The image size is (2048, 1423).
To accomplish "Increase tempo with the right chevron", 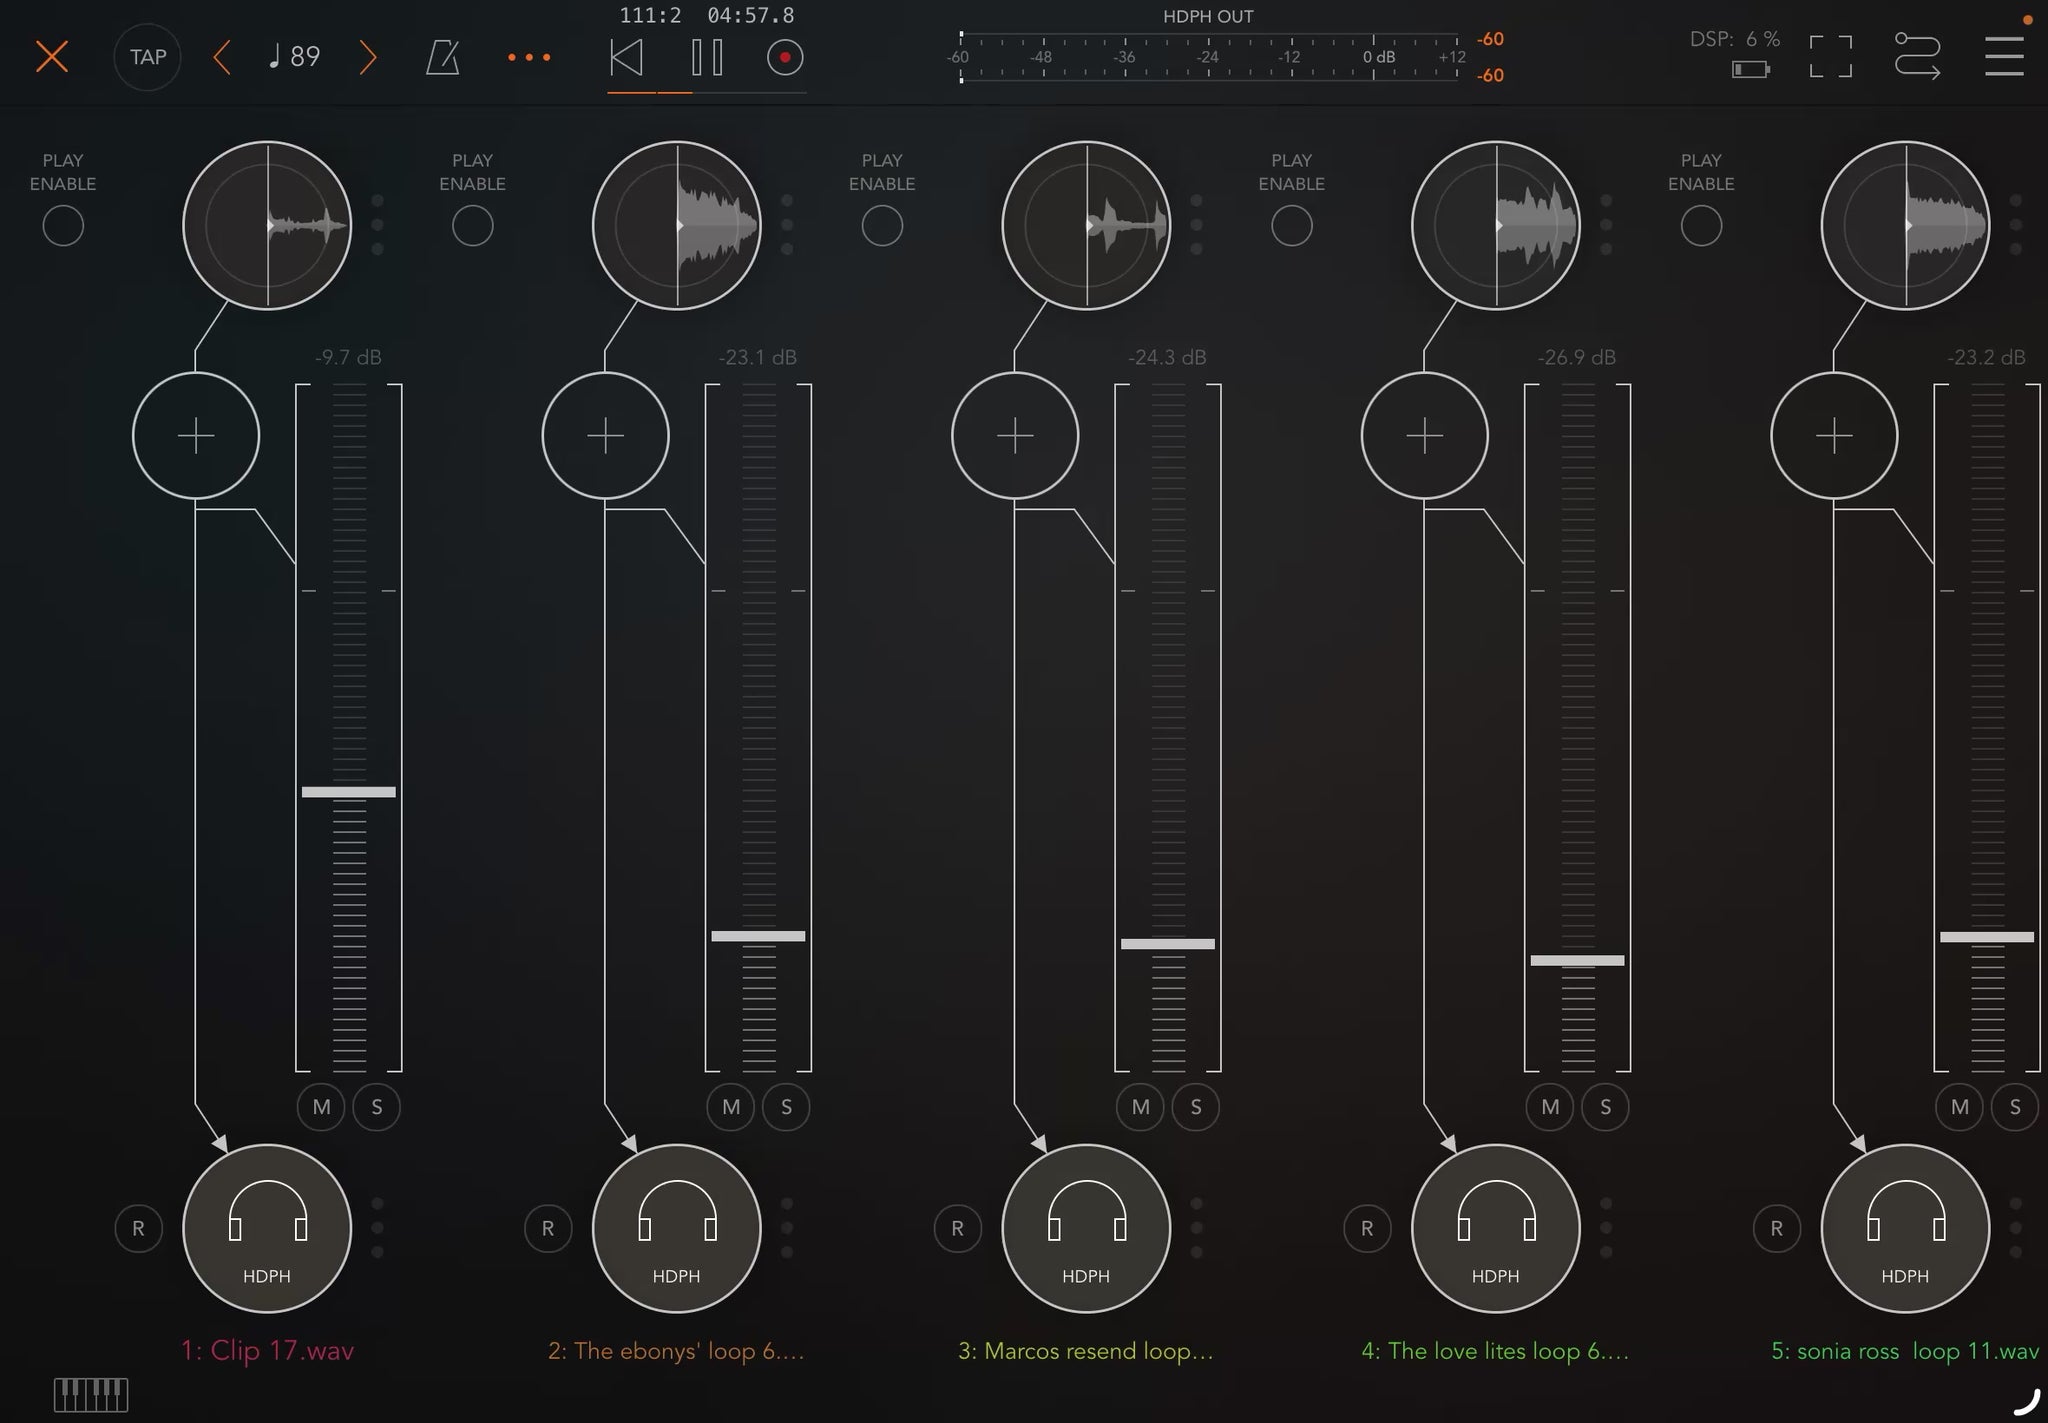I will pyautogui.click(x=368, y=57).
